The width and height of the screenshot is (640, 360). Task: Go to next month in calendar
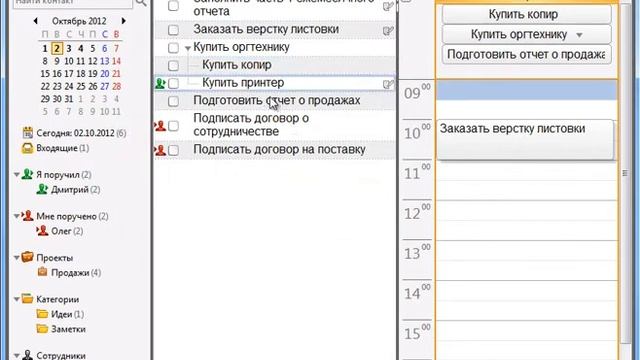[x=123, y=21]
